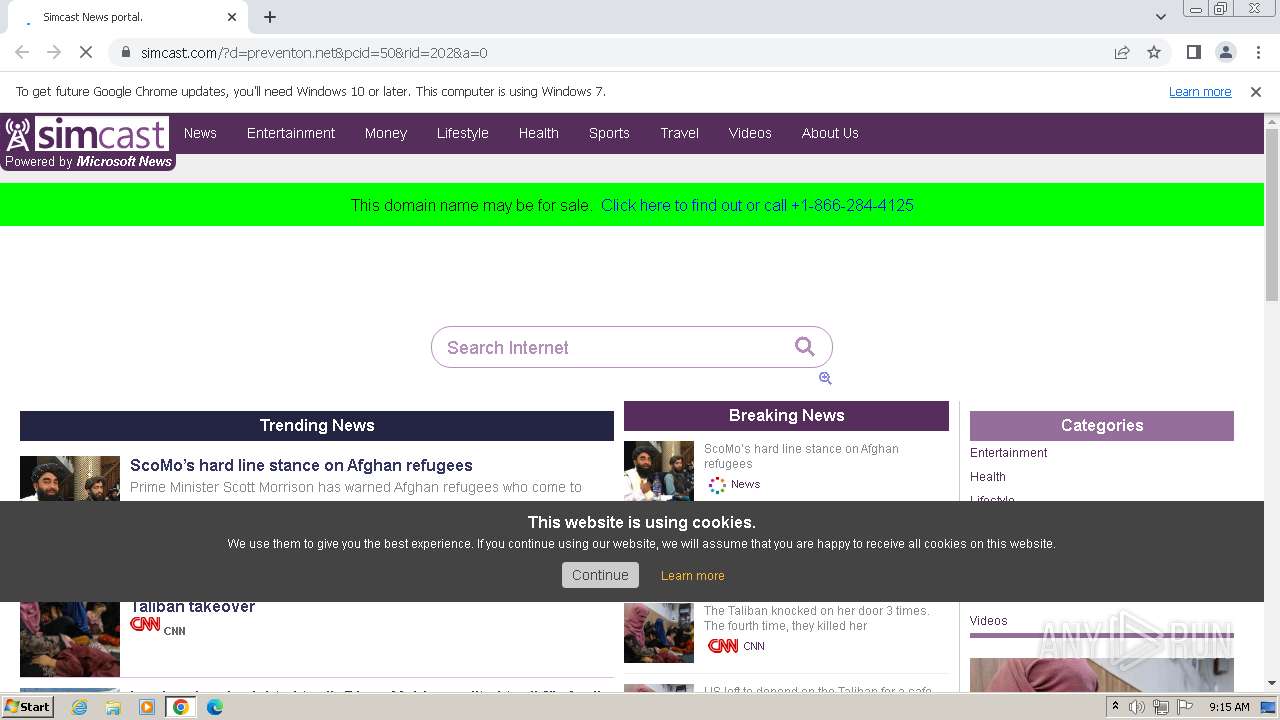The height and width of the screenshot is (720, 1280).
Task: Open Windows Media Player from taskbar
Action: click(147, 707)
